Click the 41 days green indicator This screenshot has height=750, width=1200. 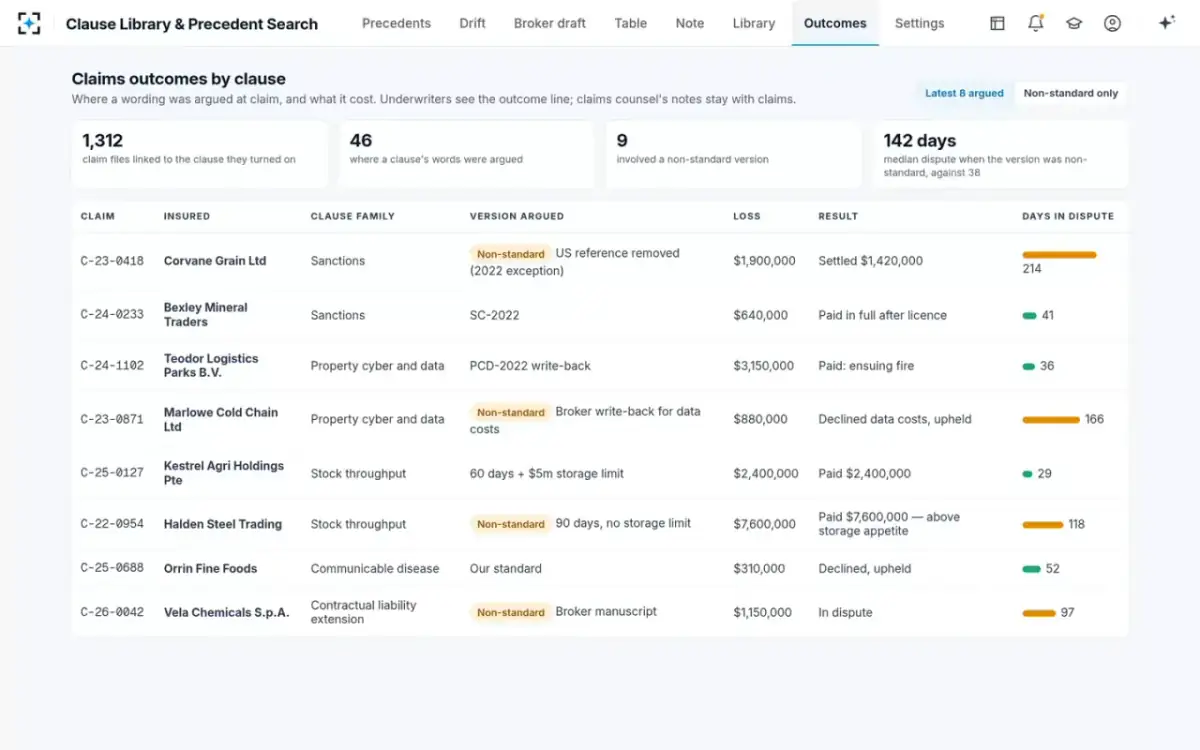click(x=1029, y=315)
